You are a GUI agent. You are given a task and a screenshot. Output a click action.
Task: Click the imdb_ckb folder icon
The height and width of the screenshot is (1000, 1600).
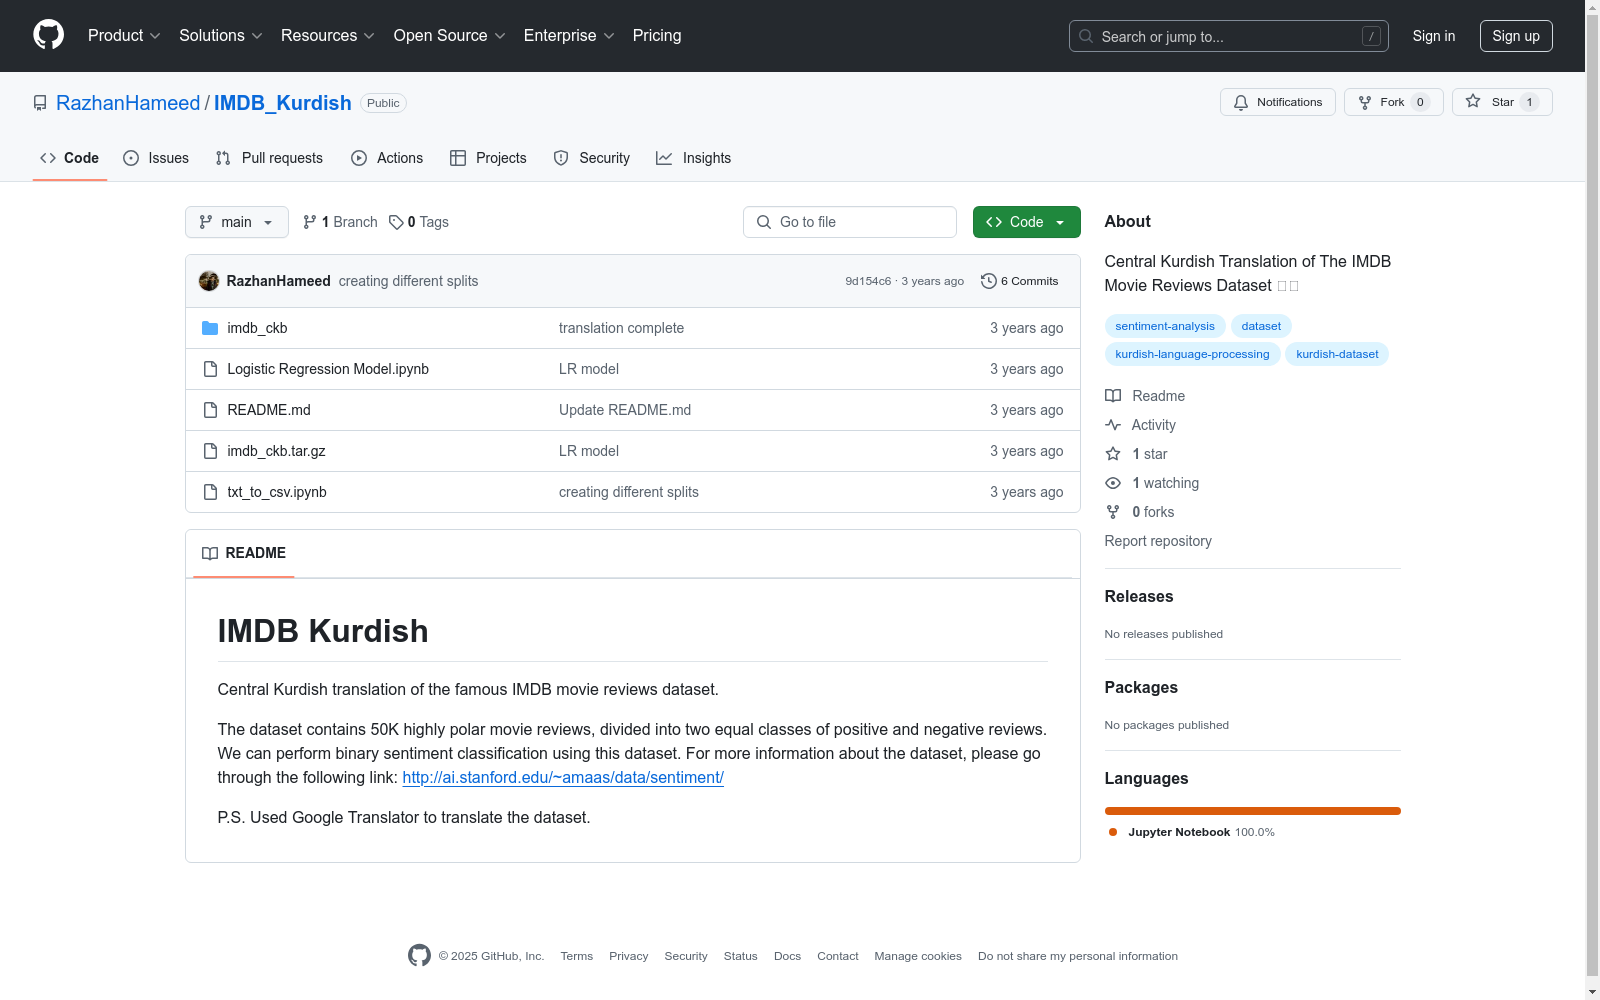[x=210, y=328]
